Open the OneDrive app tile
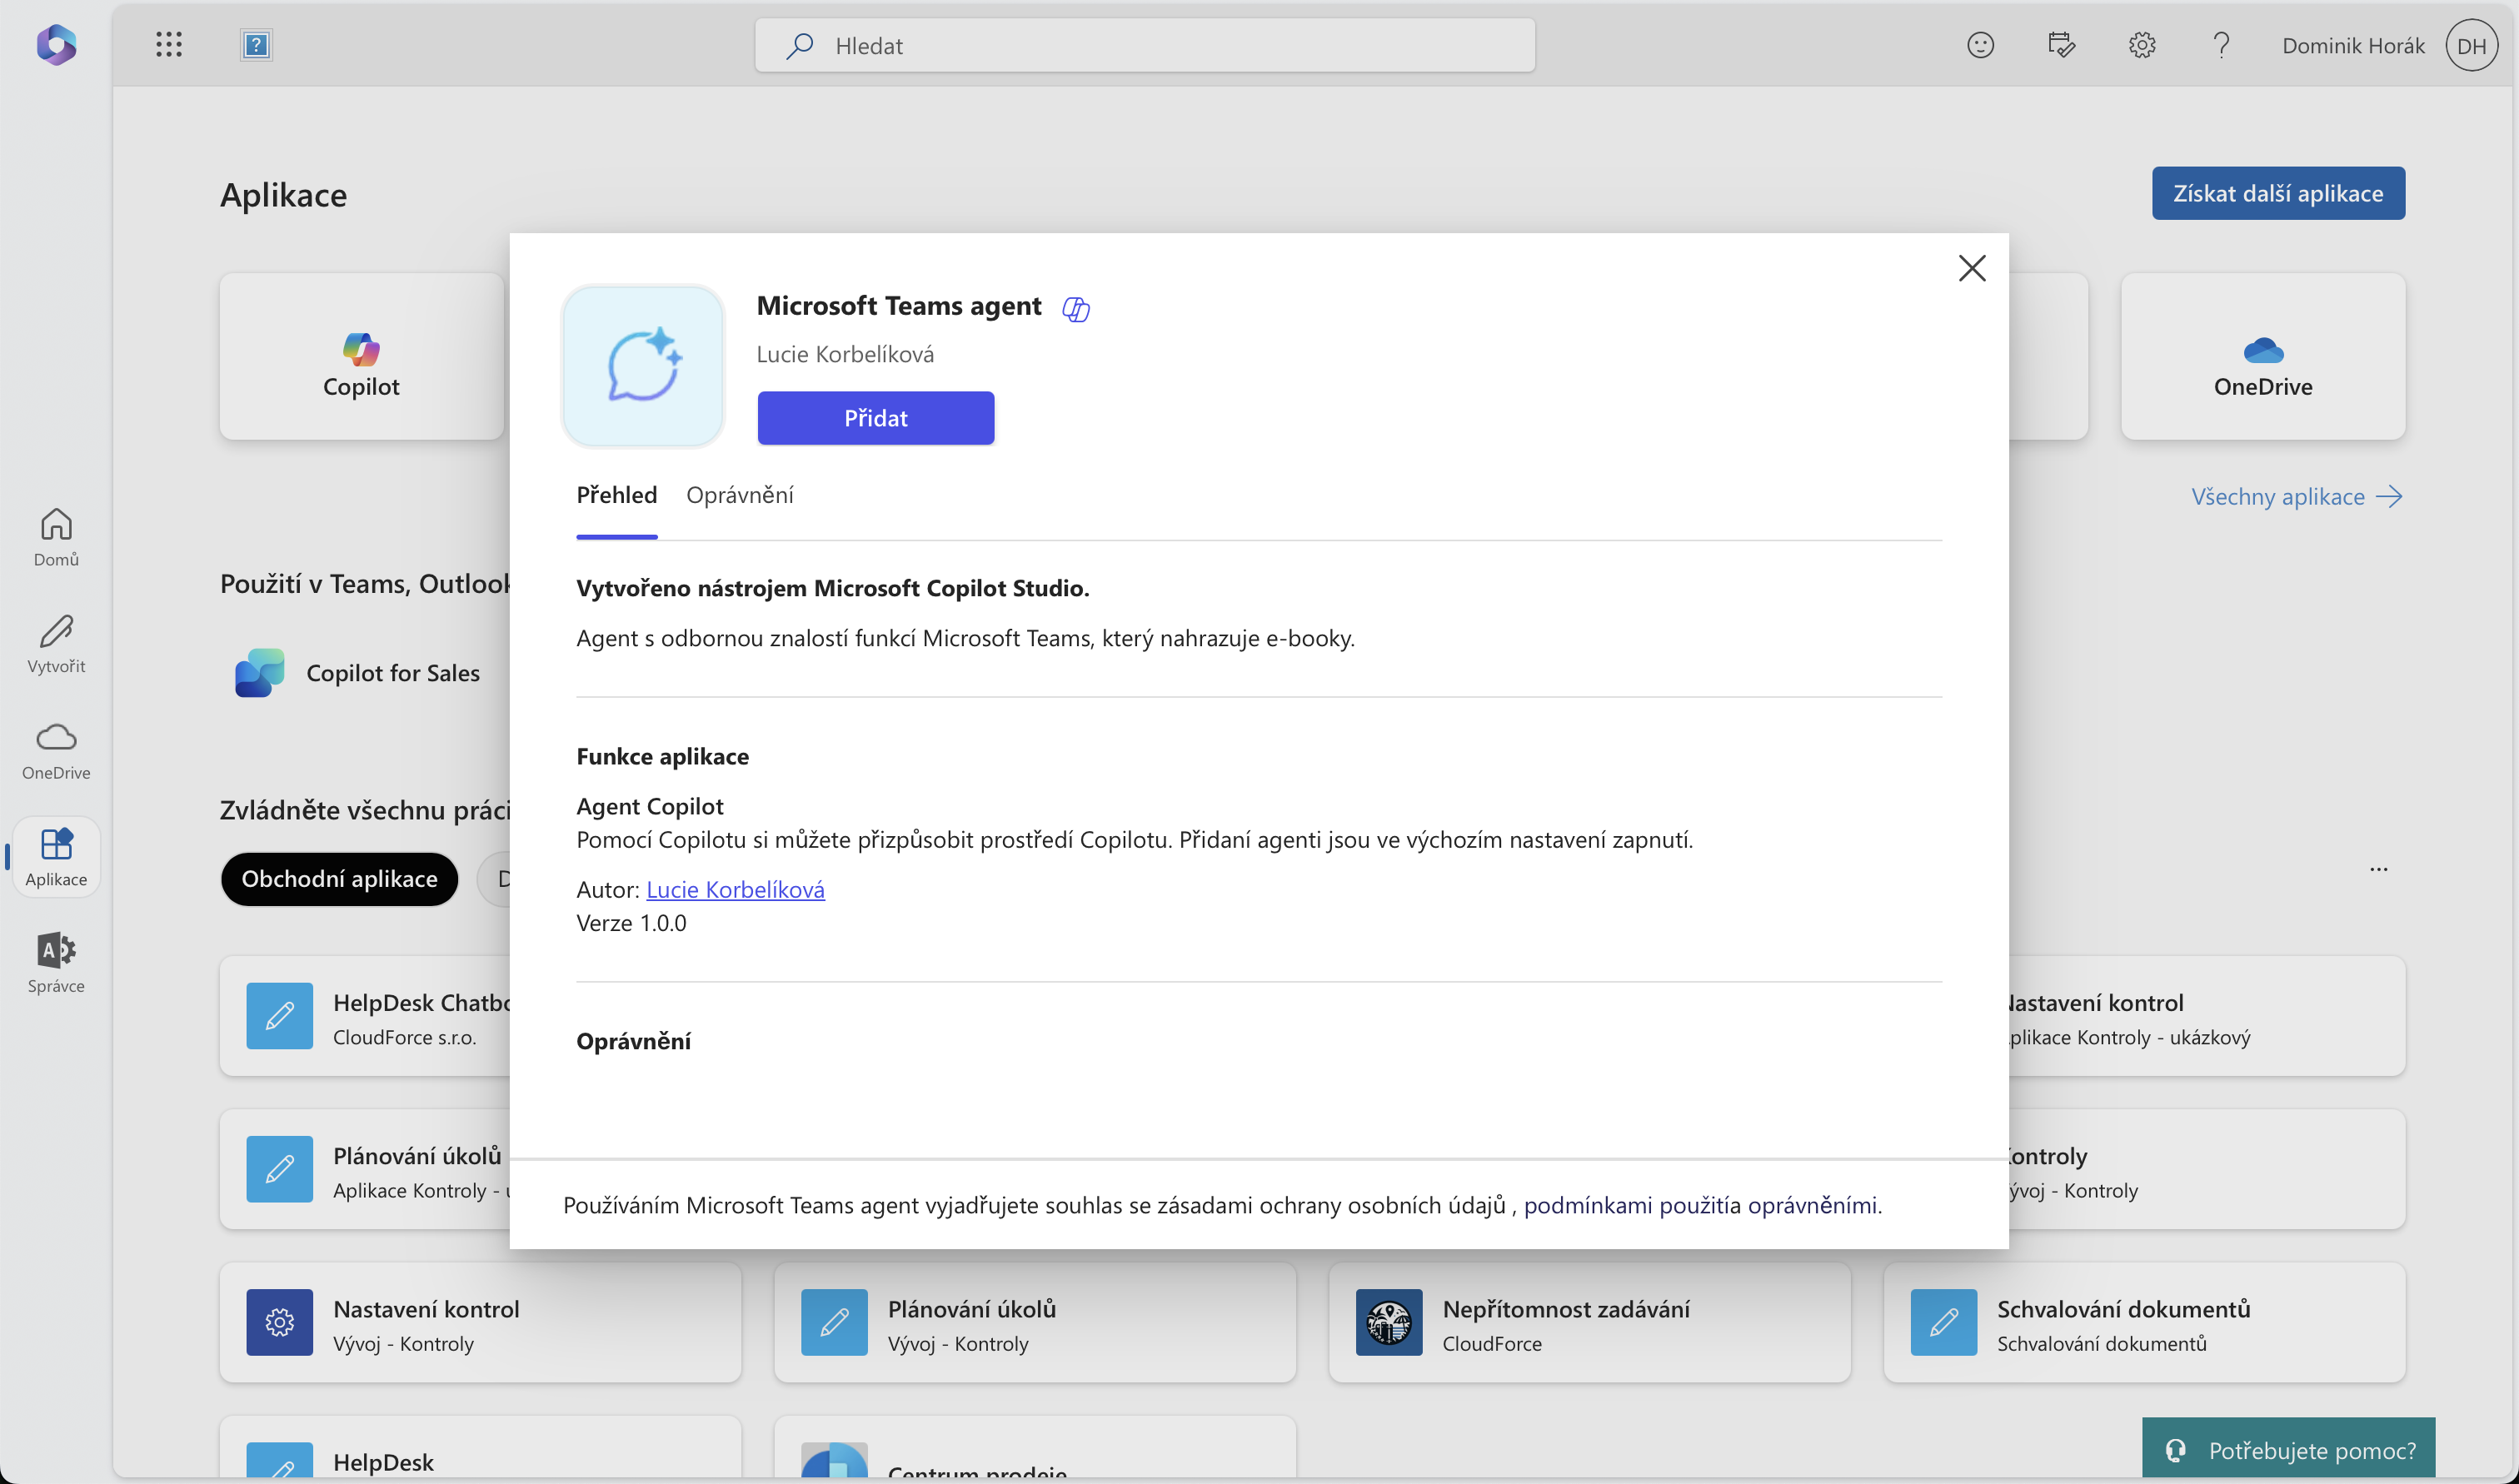This screenshot has height=1484, width=2519. [x=2263, y=357]
